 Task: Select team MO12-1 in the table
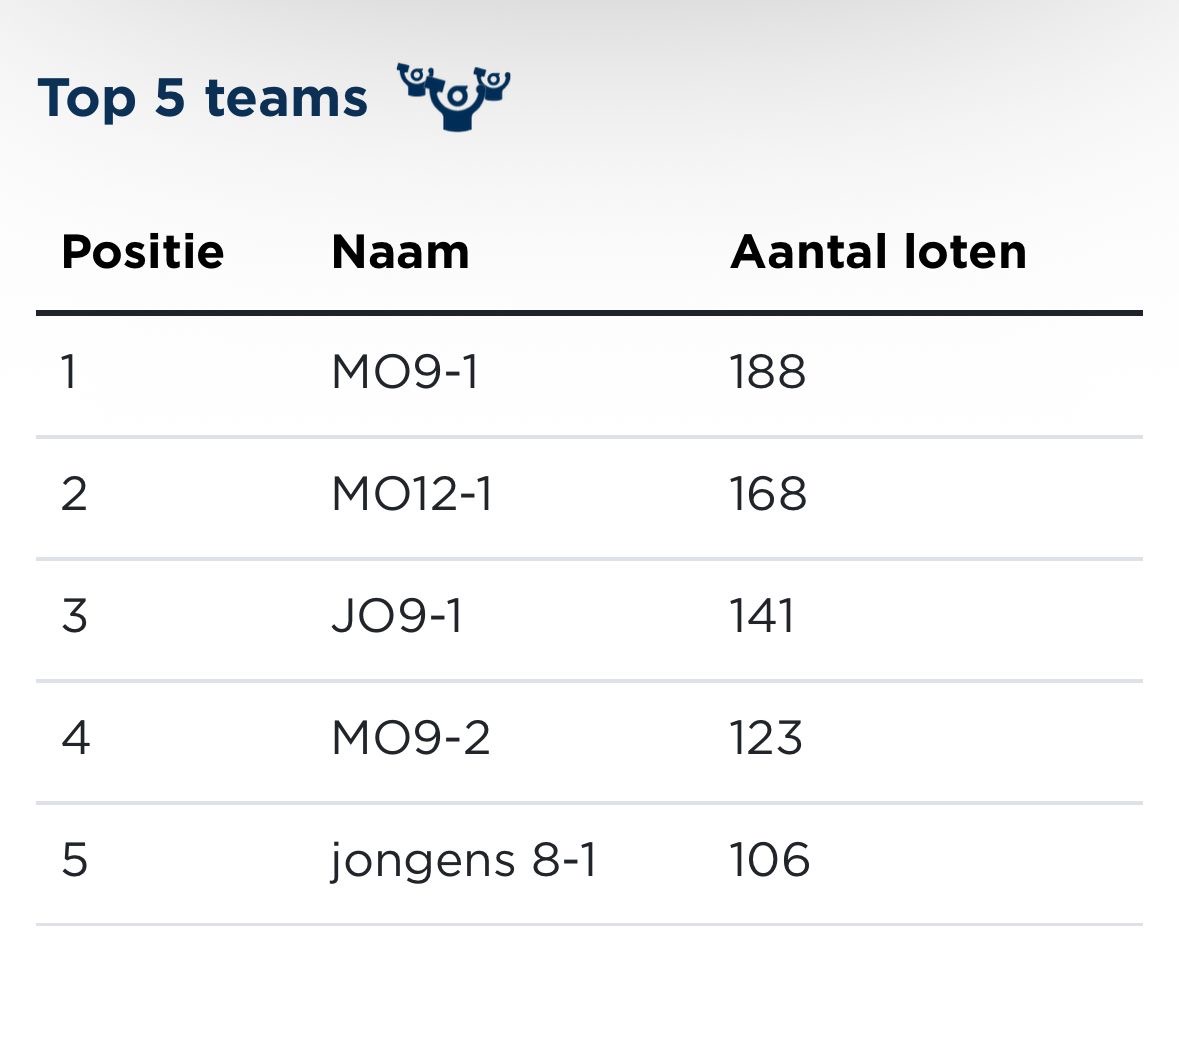[412, 495]
